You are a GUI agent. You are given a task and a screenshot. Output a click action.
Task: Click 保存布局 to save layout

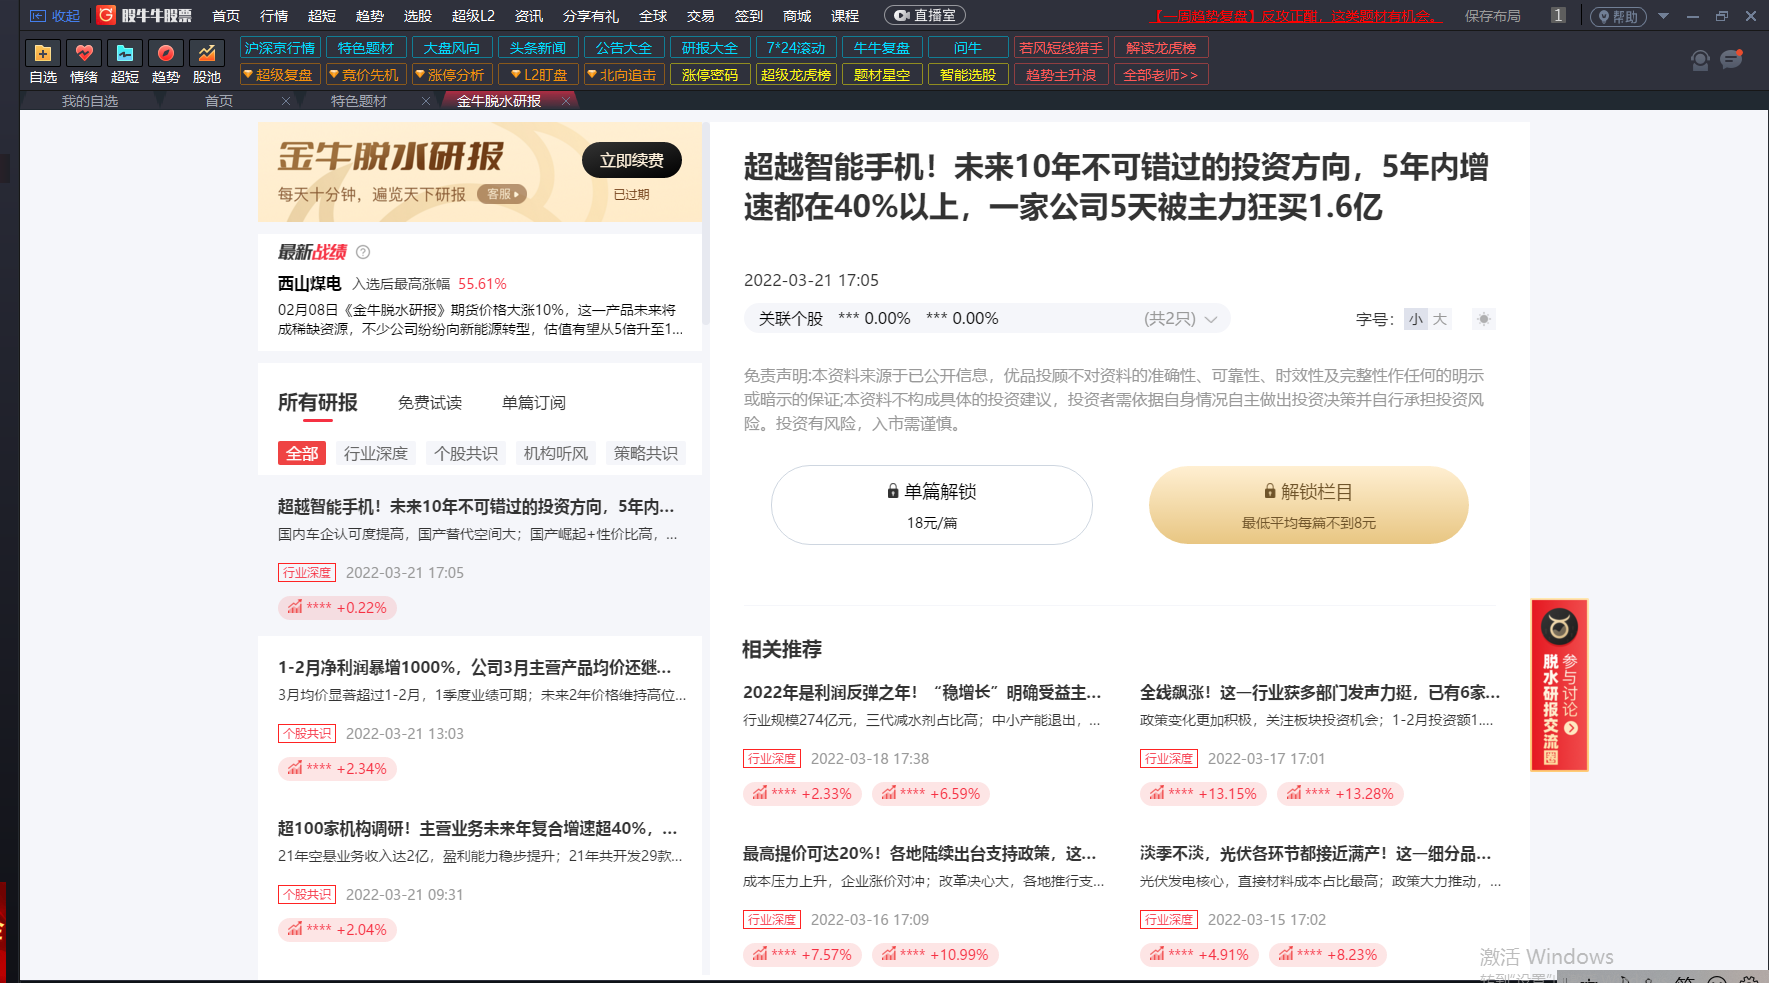click(1493, 16)
